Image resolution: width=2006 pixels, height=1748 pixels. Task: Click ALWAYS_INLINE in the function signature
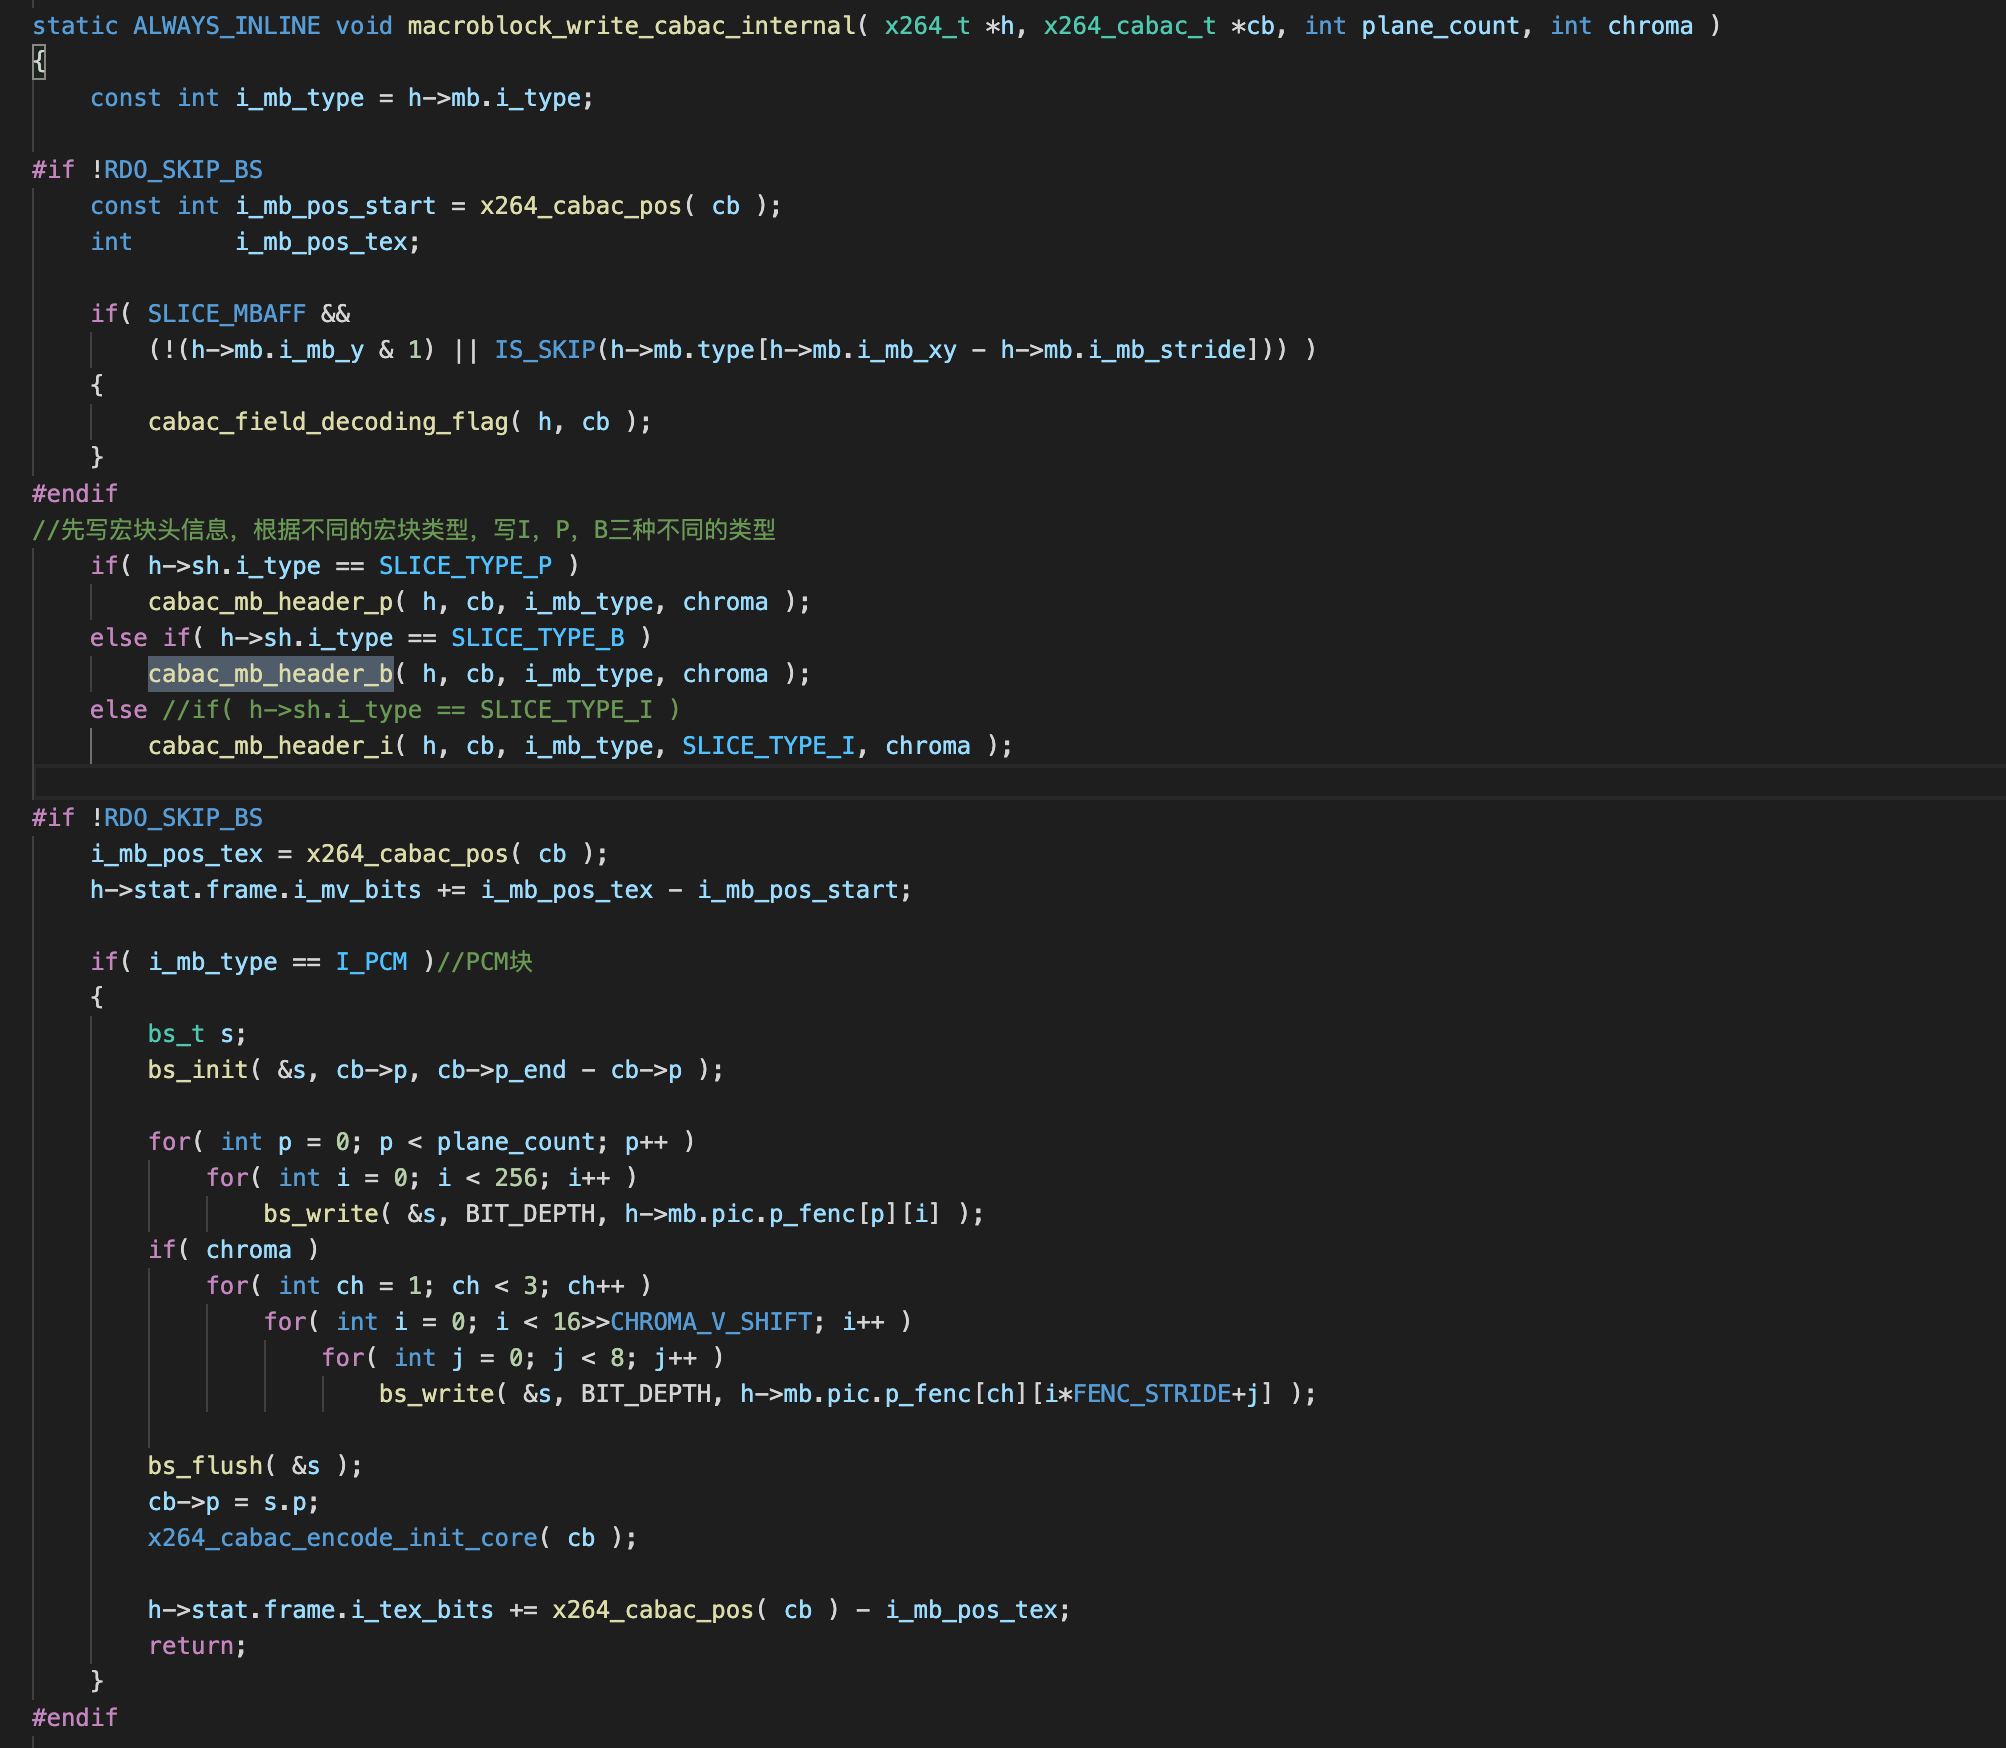(227, 26)
